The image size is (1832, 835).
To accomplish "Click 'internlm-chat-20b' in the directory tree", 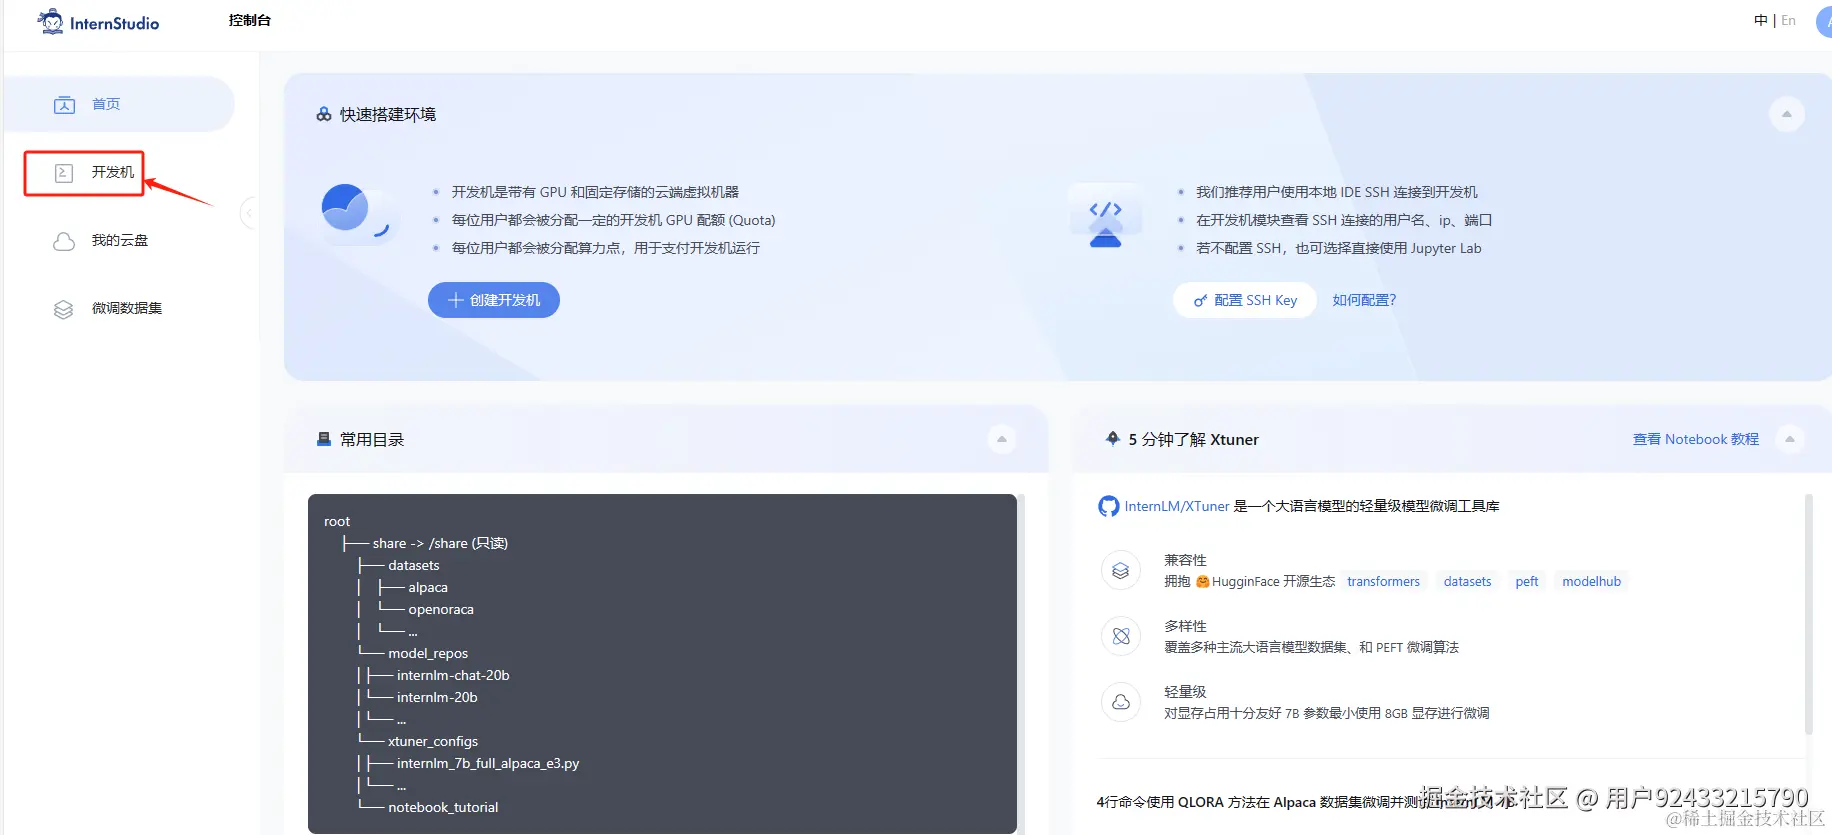I will coord(453,675).
